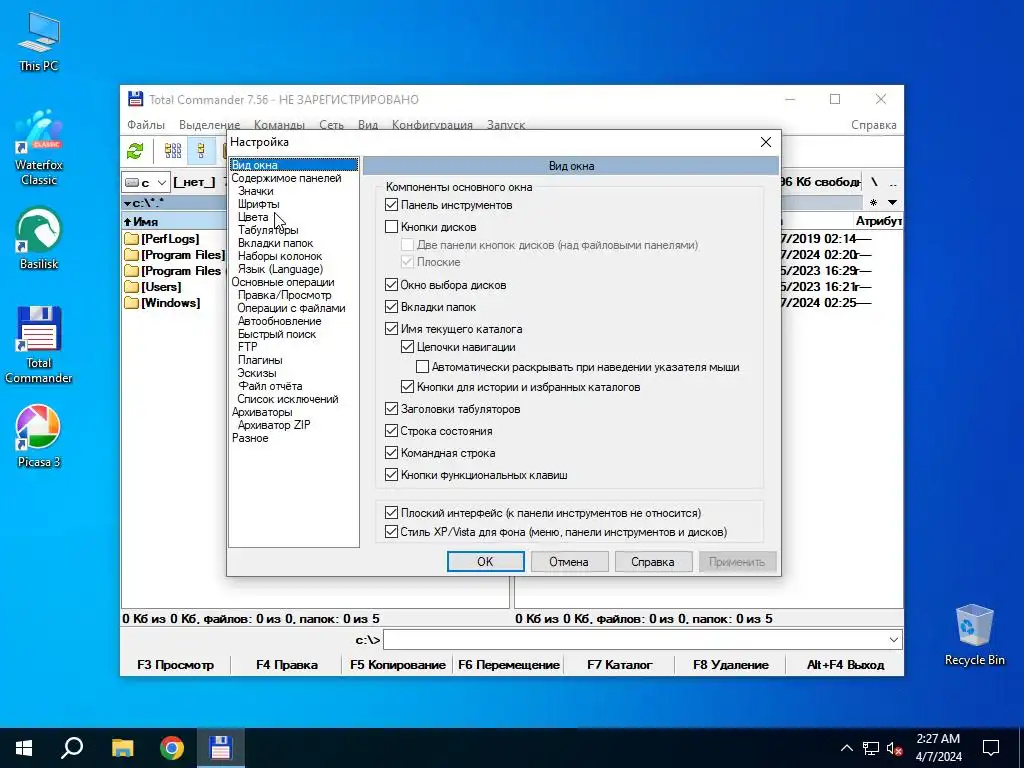Select the Users folder in file panel

point(161,287)
